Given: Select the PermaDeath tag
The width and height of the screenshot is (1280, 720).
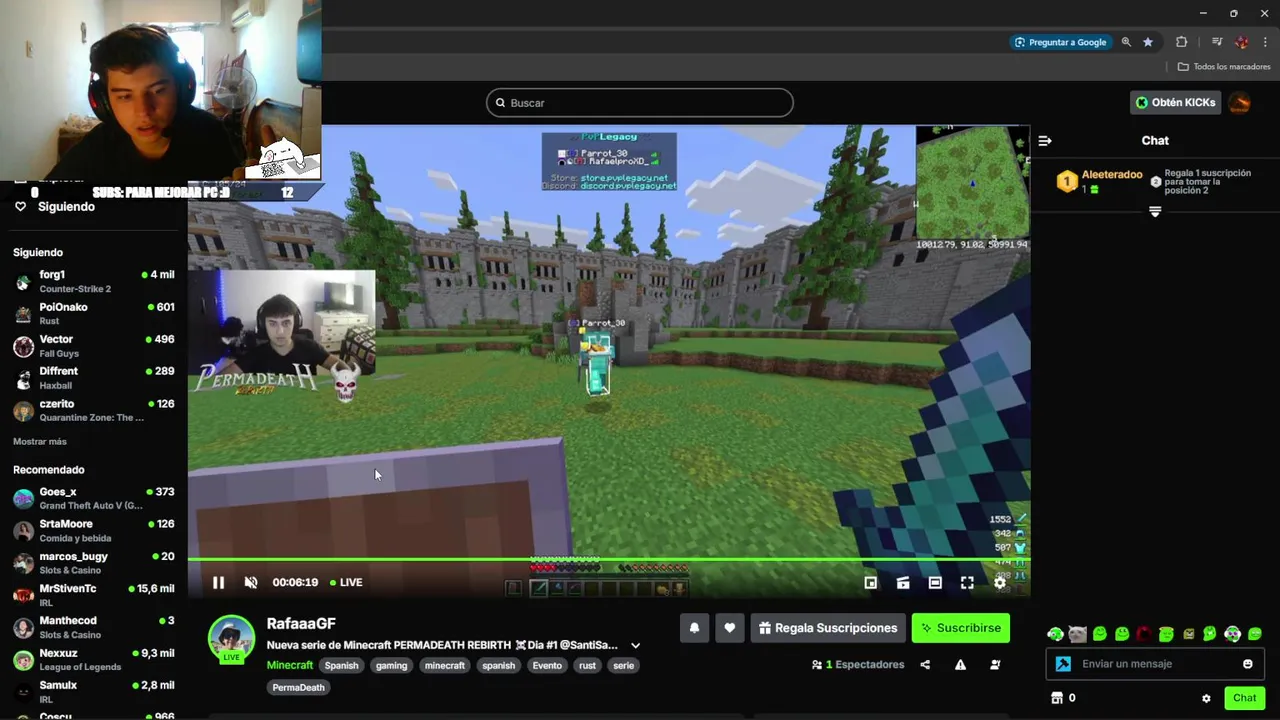Looking at the screenshot, I should [298, 687].
